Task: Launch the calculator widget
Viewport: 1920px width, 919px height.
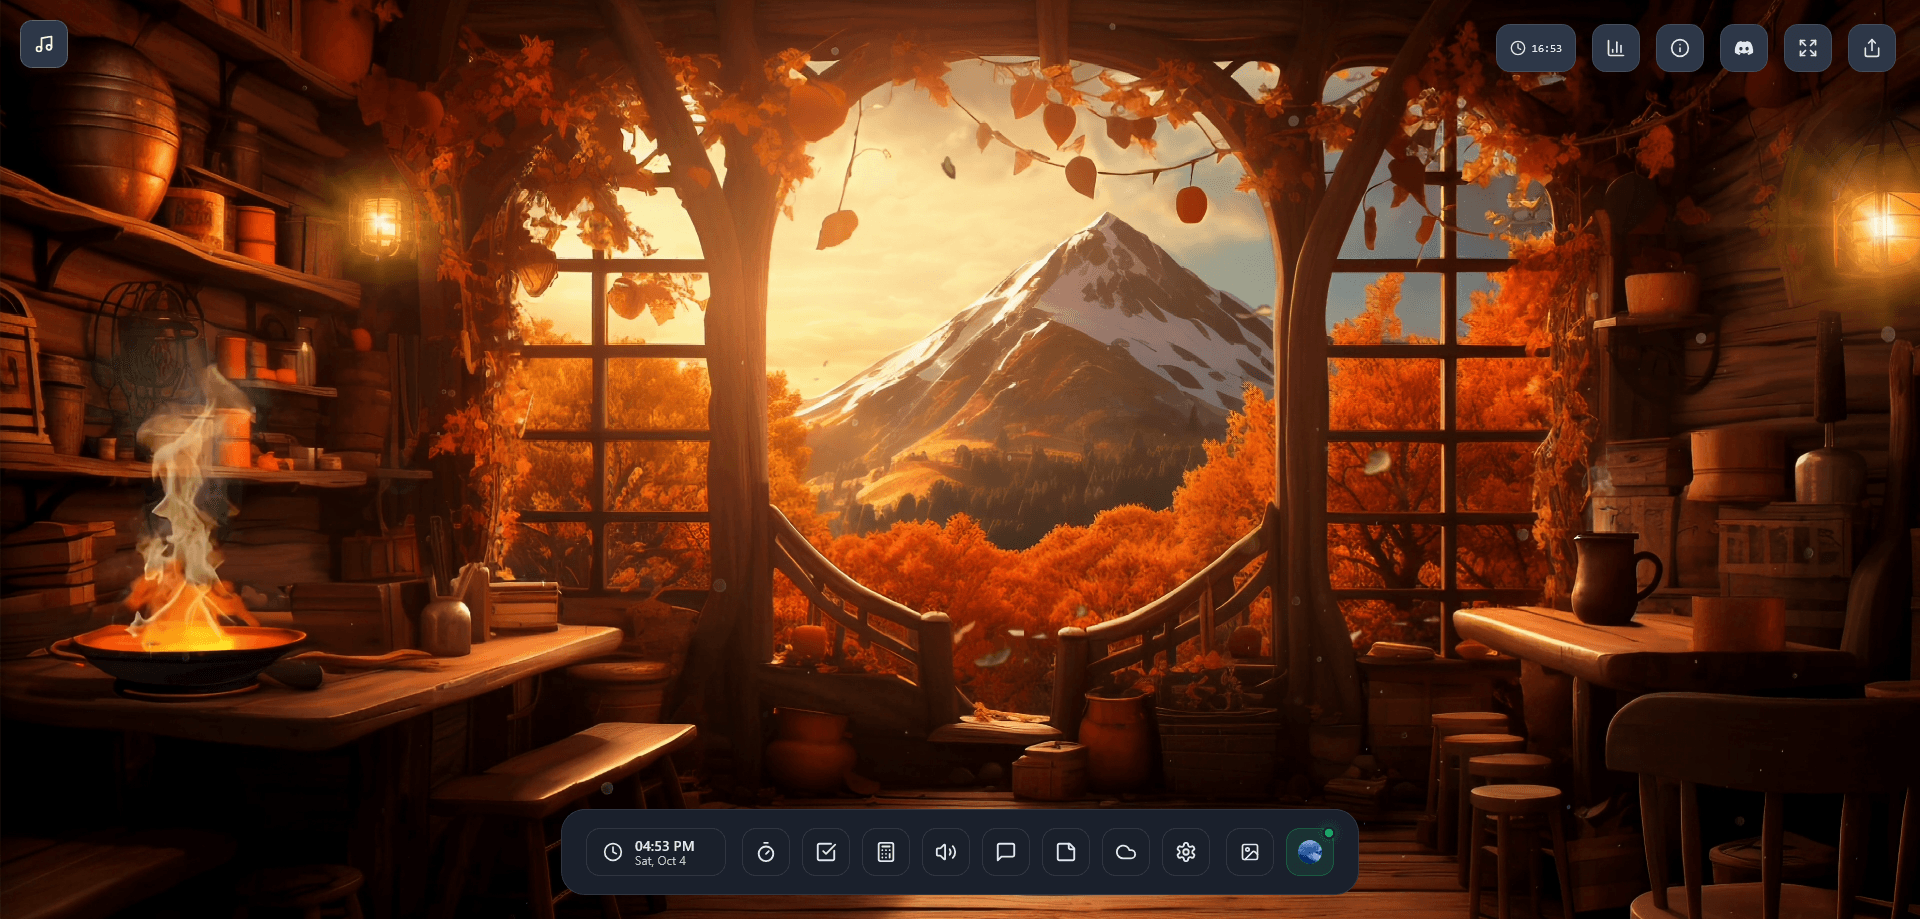Action: [885, 852]
